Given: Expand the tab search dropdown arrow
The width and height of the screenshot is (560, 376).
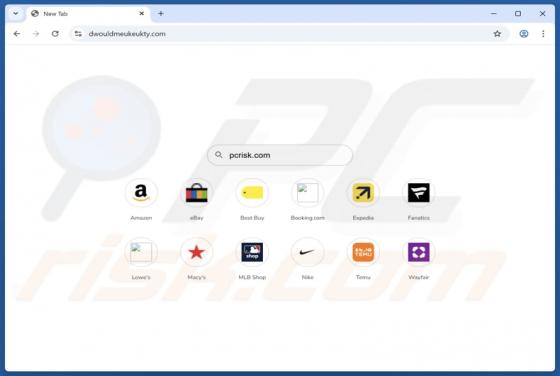Looking at the screenshot, I should (x=16, y=14).
